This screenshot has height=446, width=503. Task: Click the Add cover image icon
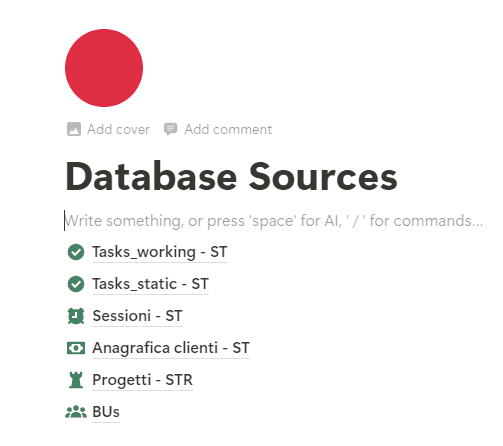[x=74, y=129]
